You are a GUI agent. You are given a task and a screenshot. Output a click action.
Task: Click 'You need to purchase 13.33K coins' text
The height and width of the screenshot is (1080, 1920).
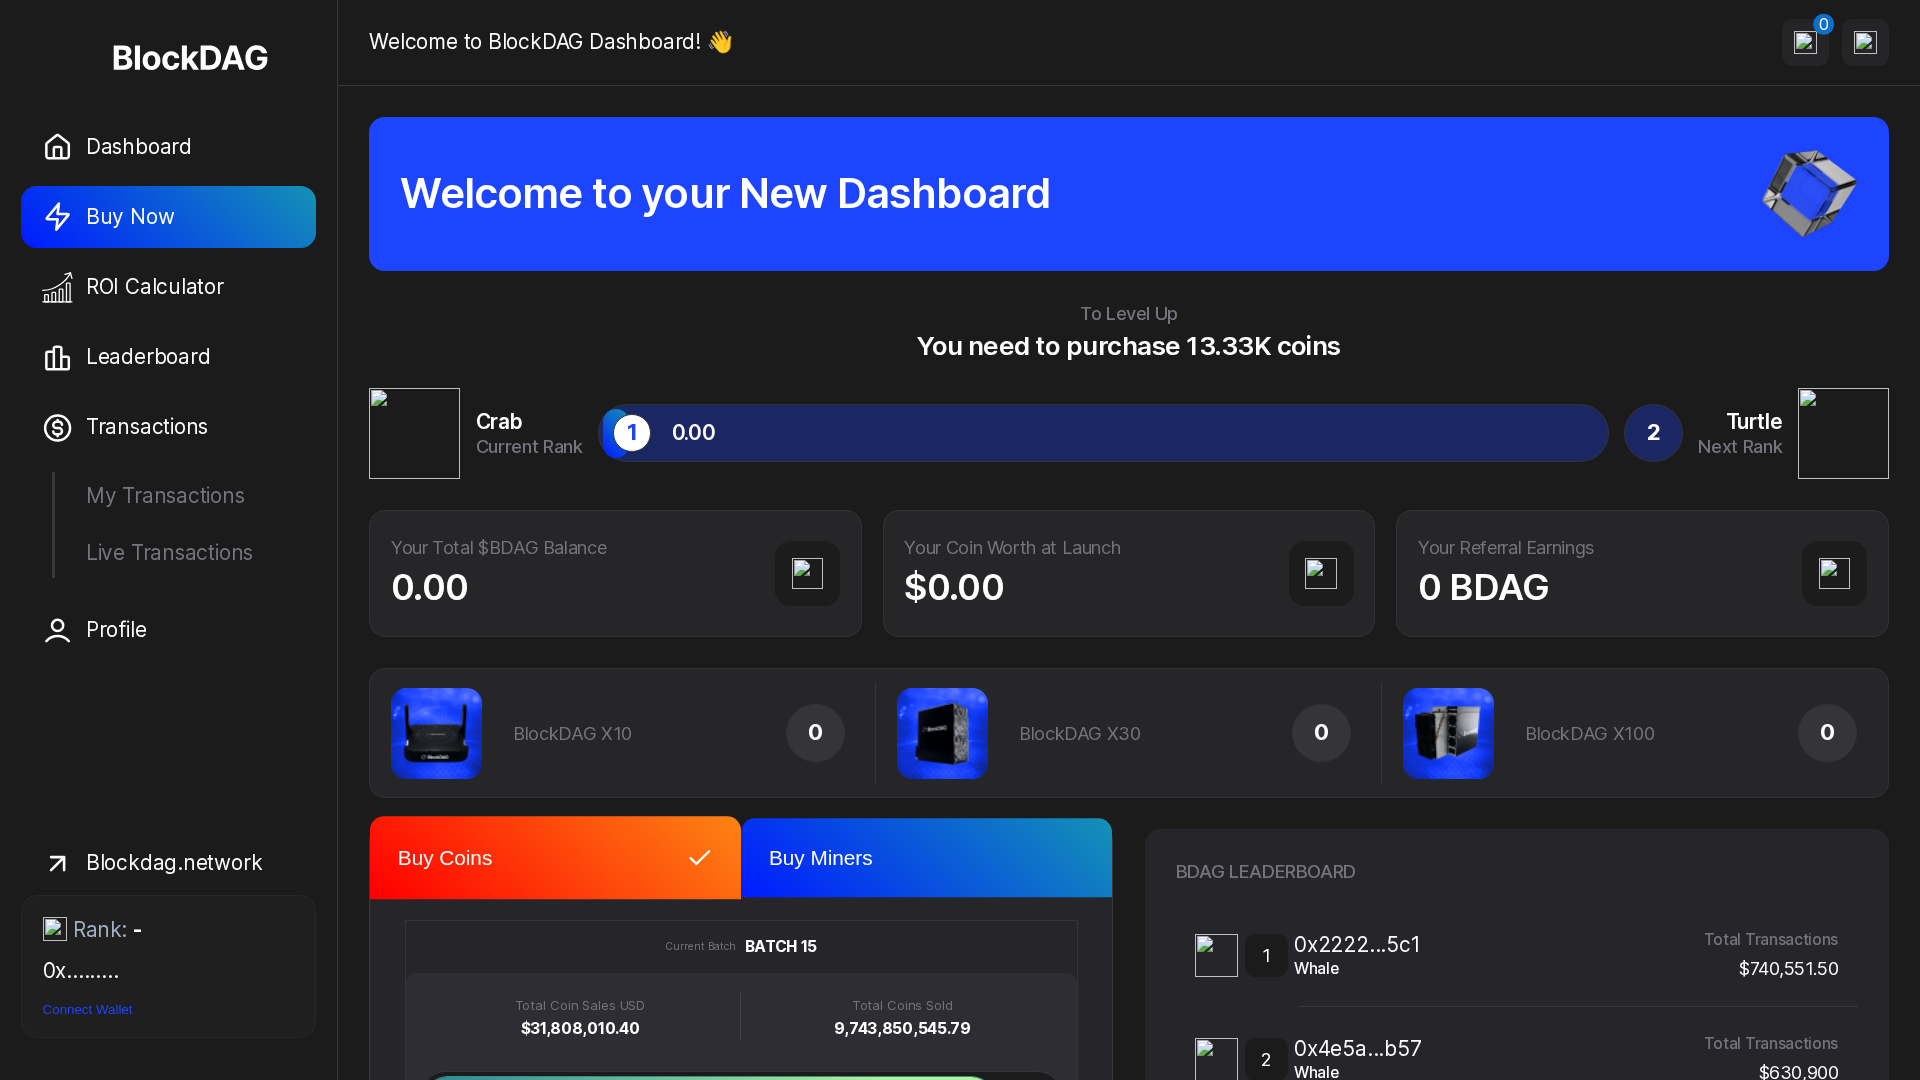[x=1128, y=347]
